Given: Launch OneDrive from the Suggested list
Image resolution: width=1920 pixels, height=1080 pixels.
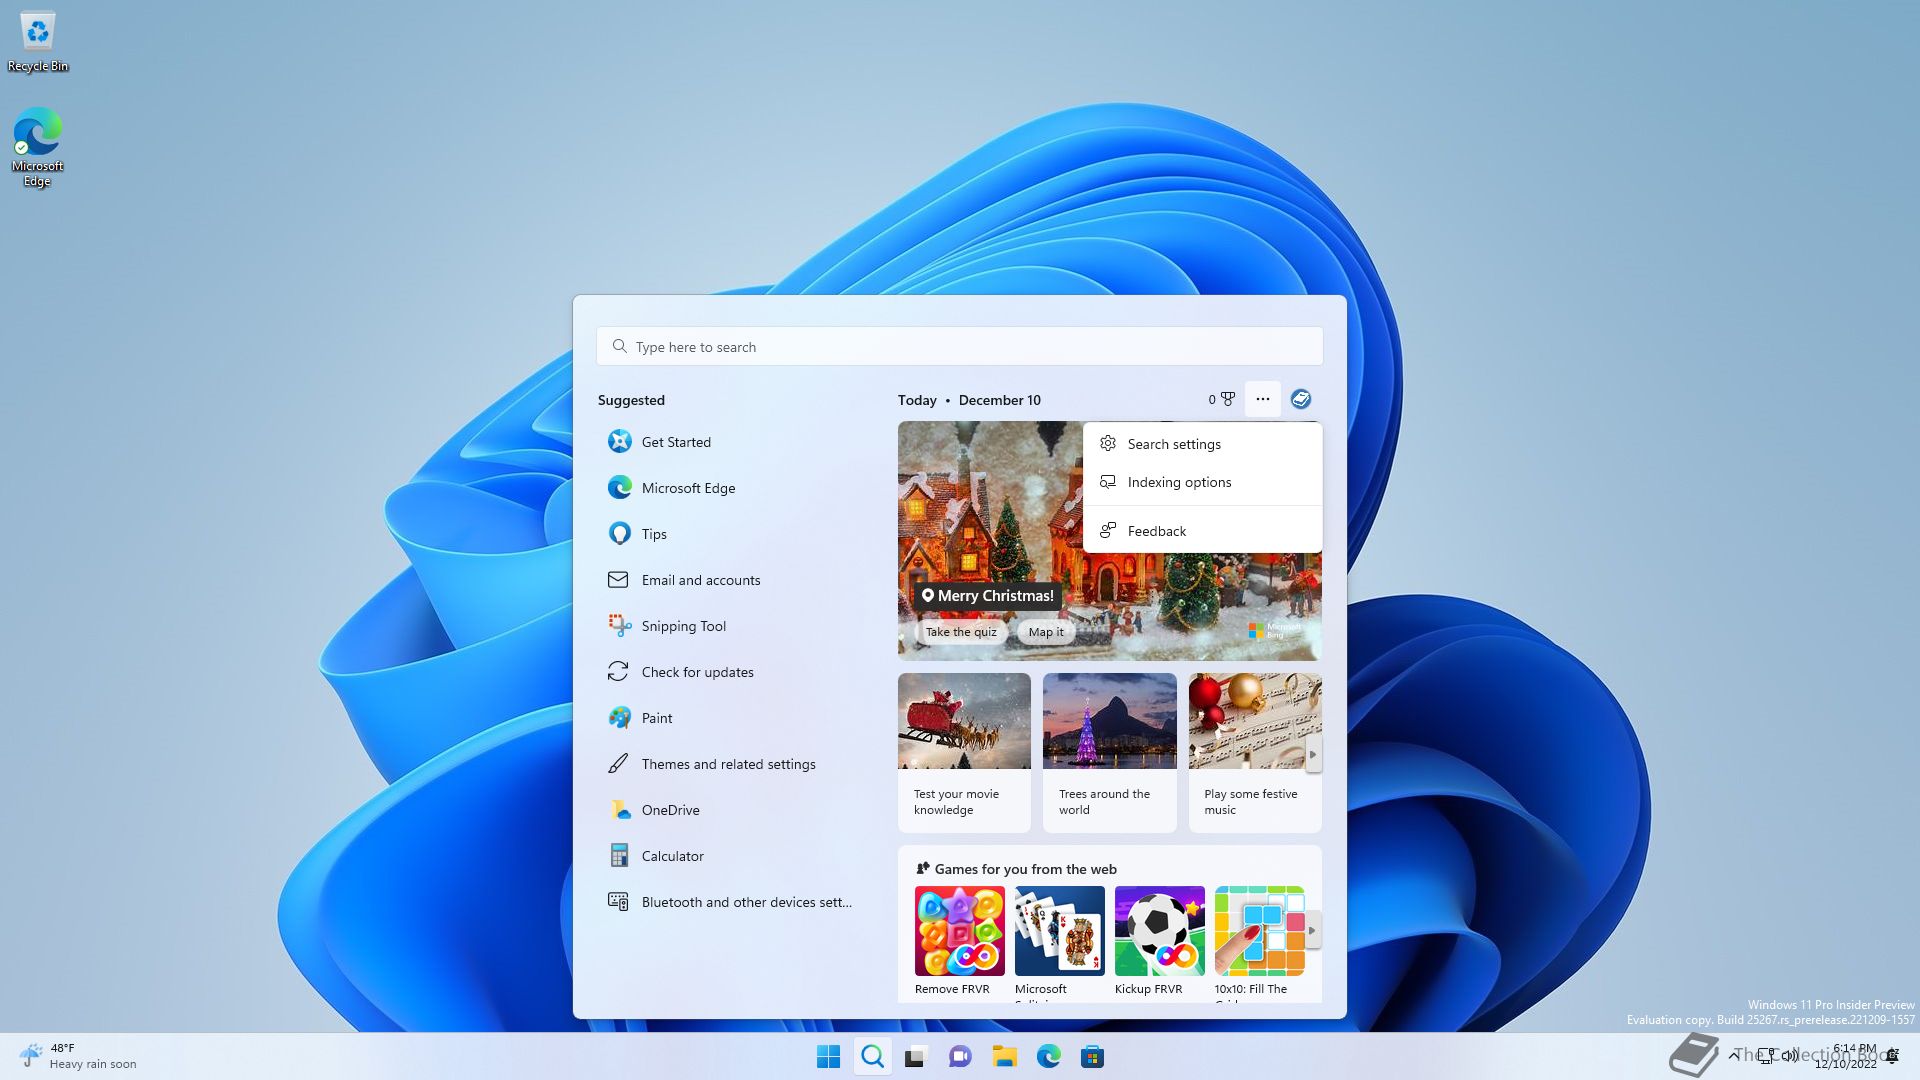Looking at the screenshot, I should (x=730, y=810).
